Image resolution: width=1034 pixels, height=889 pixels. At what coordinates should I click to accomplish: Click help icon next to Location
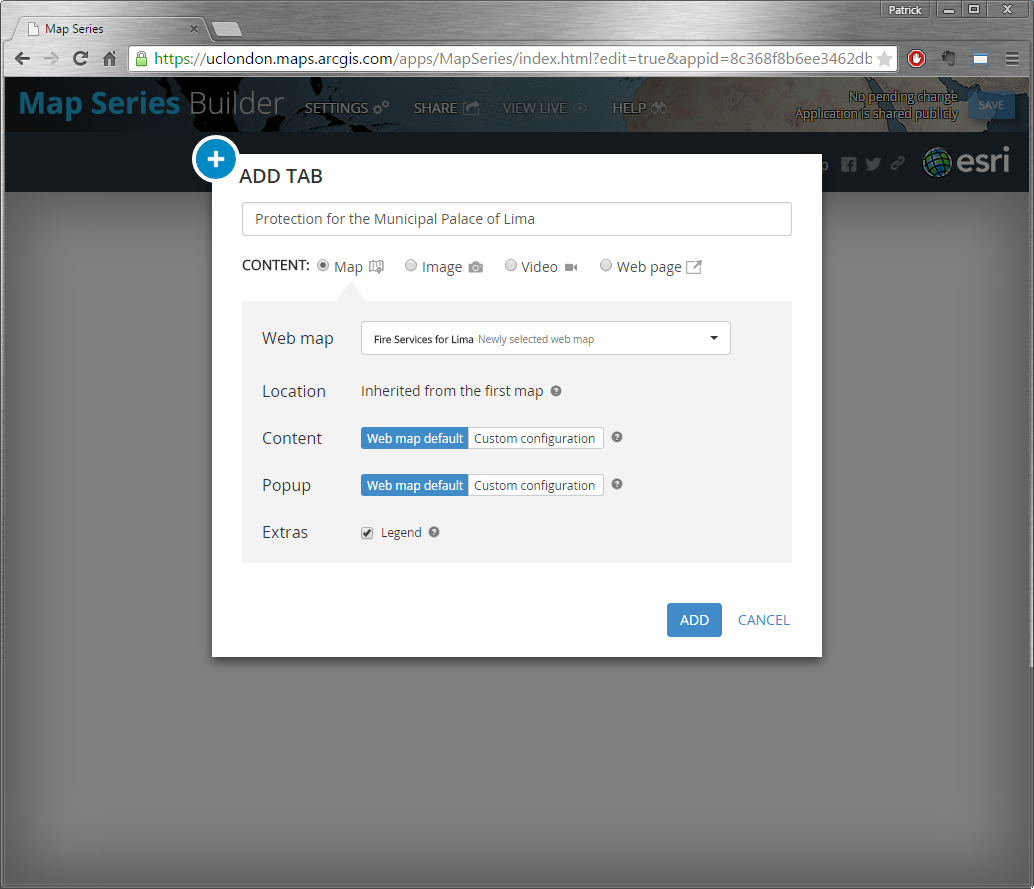556,391
